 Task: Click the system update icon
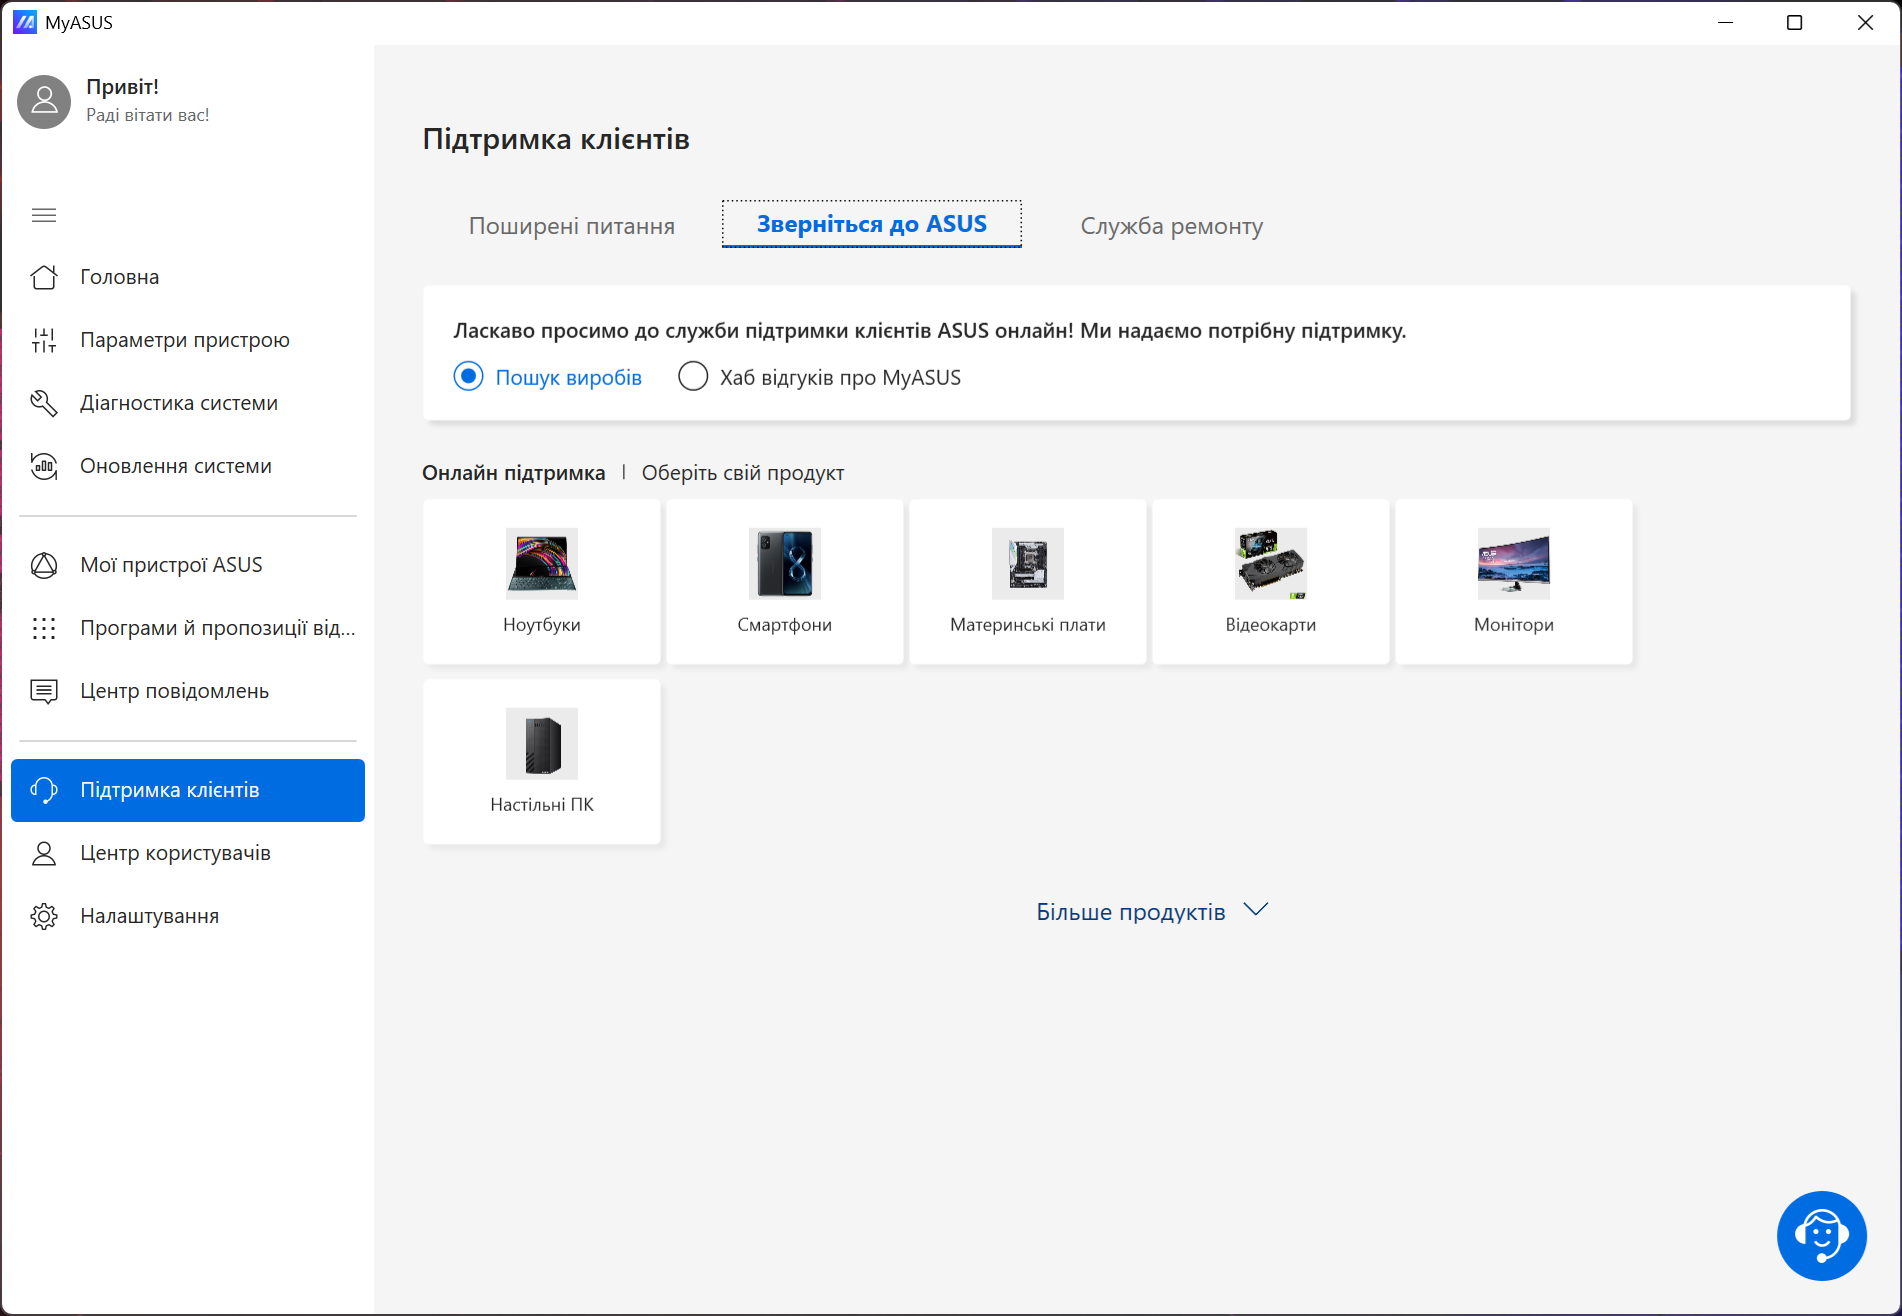point(44,466)
